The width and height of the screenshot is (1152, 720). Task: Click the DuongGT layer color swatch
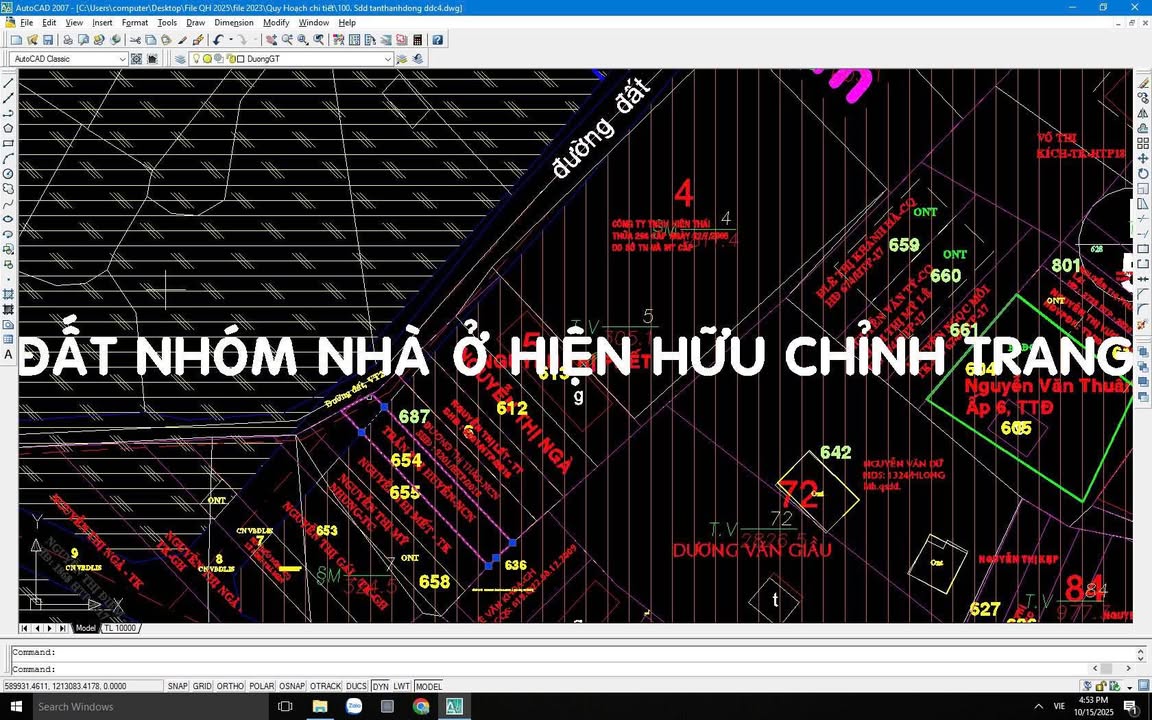[x=241, y=58]
